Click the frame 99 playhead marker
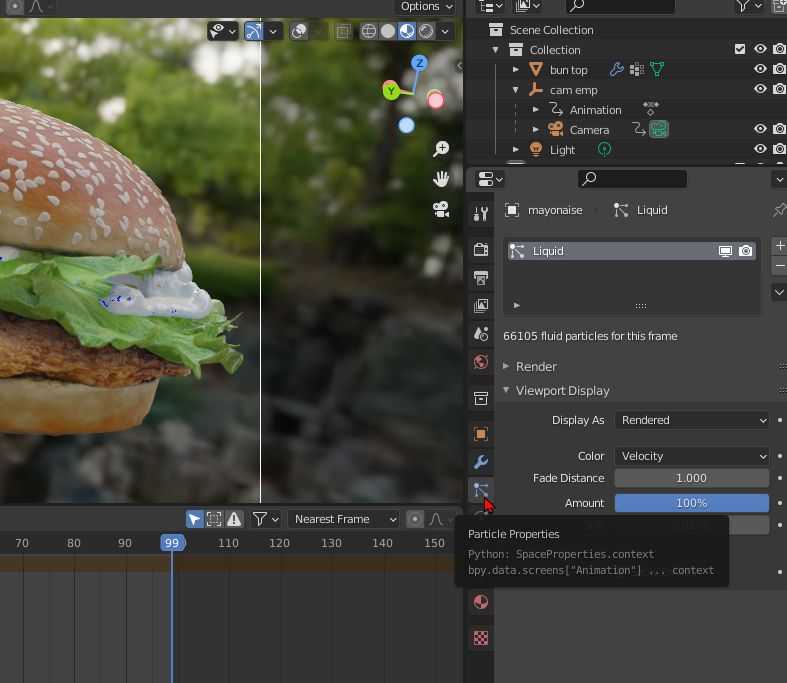Screen dimensions: 787x683 tap(172, 543)
